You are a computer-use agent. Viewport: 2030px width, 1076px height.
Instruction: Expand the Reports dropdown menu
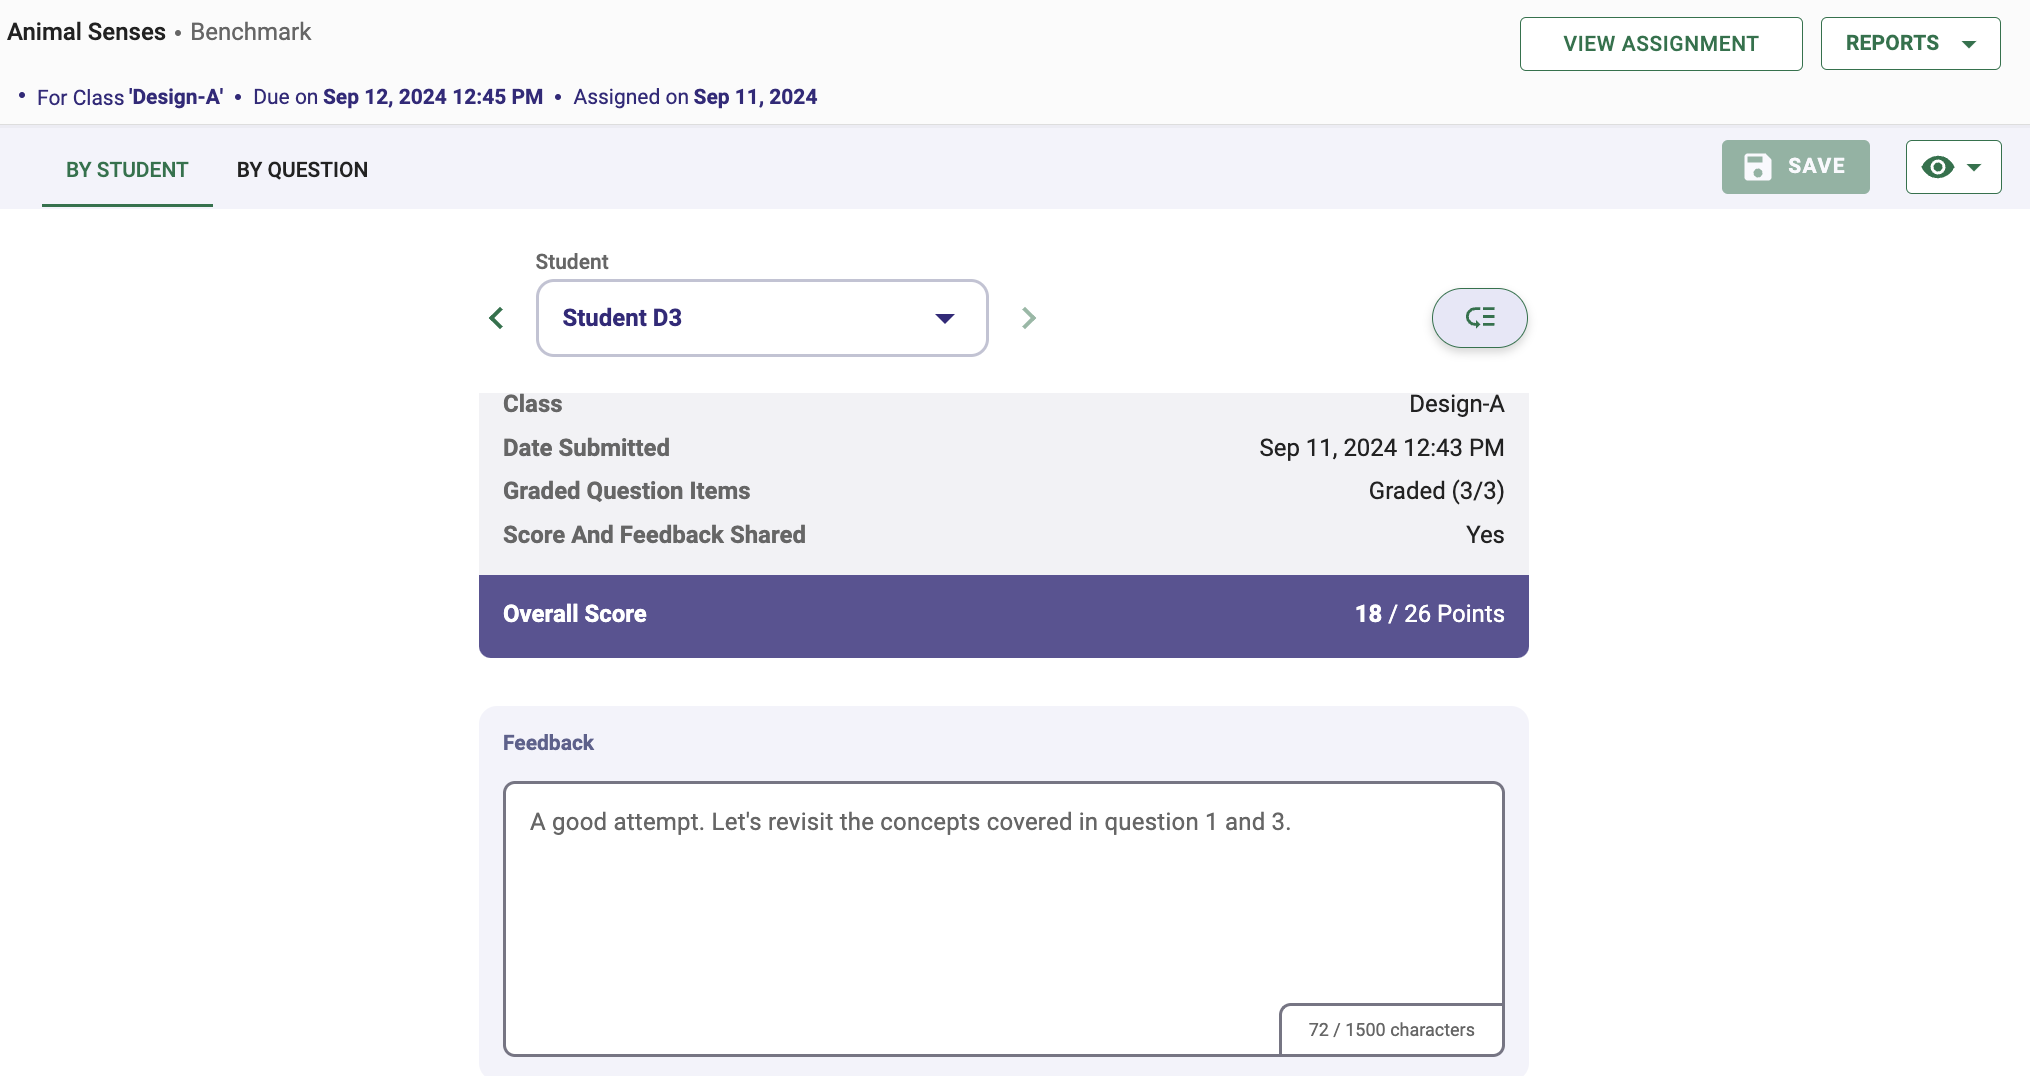coord(1910,44)
